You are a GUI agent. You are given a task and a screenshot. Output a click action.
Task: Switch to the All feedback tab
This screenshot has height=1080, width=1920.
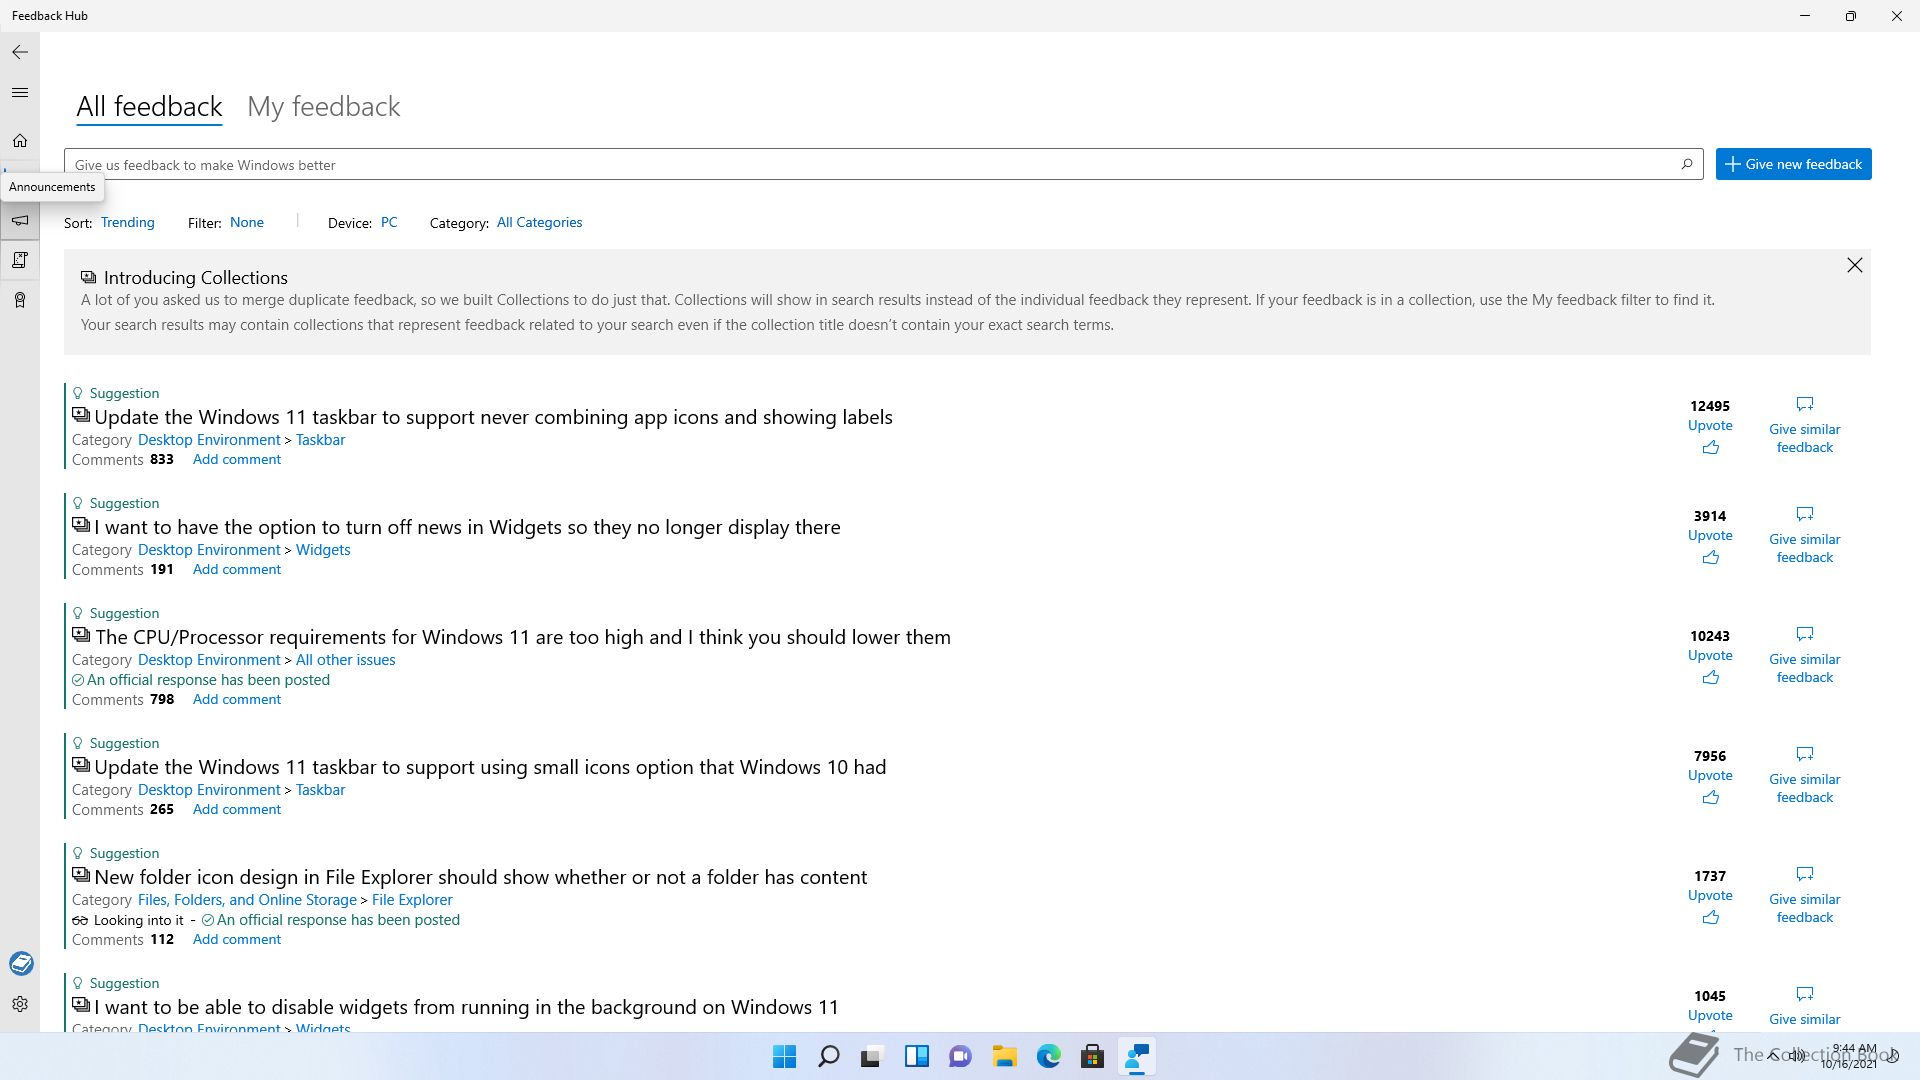point(149,107)
